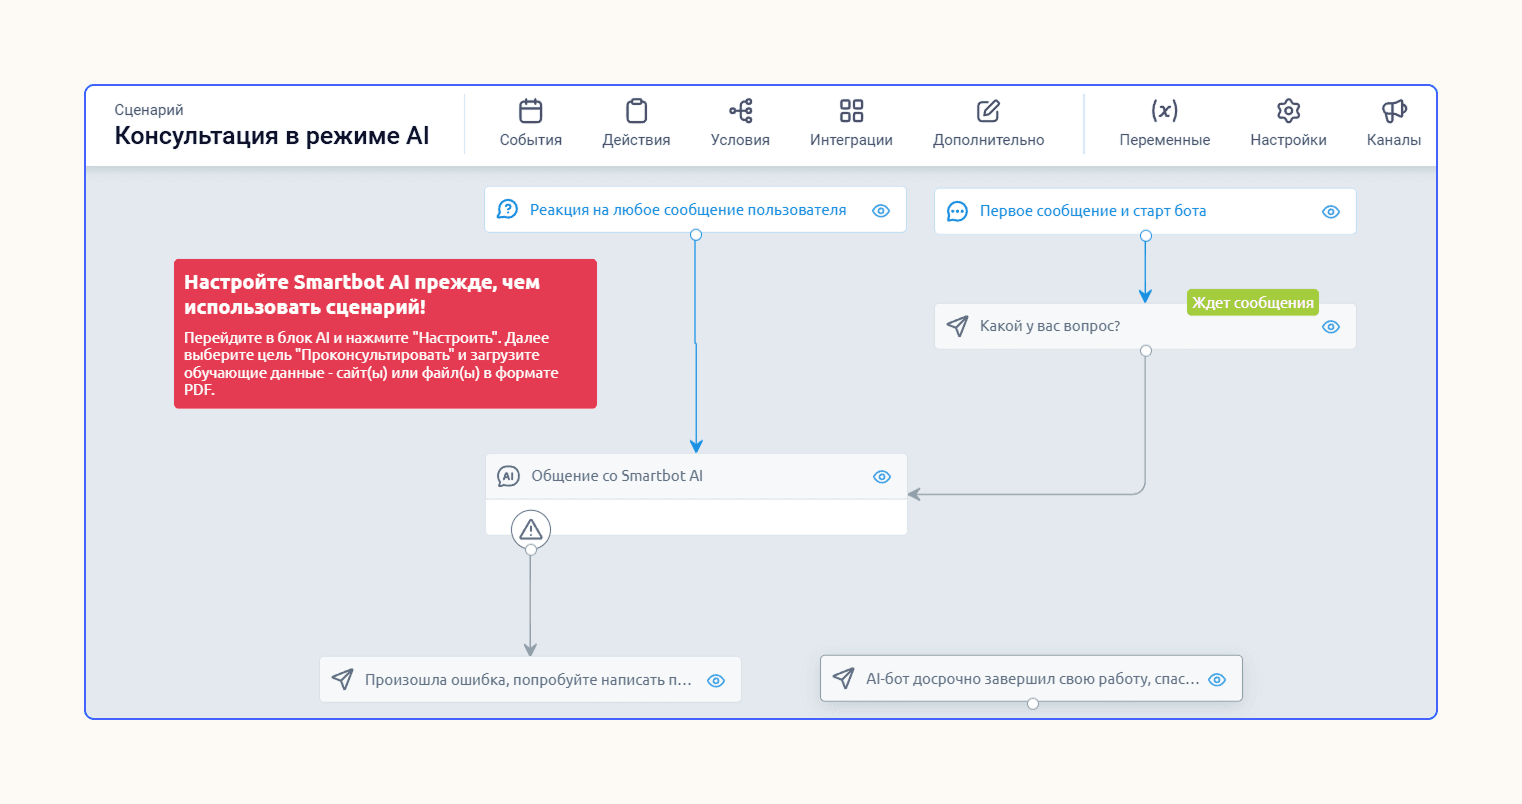Select the События menu label
Screen dimensions: 1522x804
531,140
